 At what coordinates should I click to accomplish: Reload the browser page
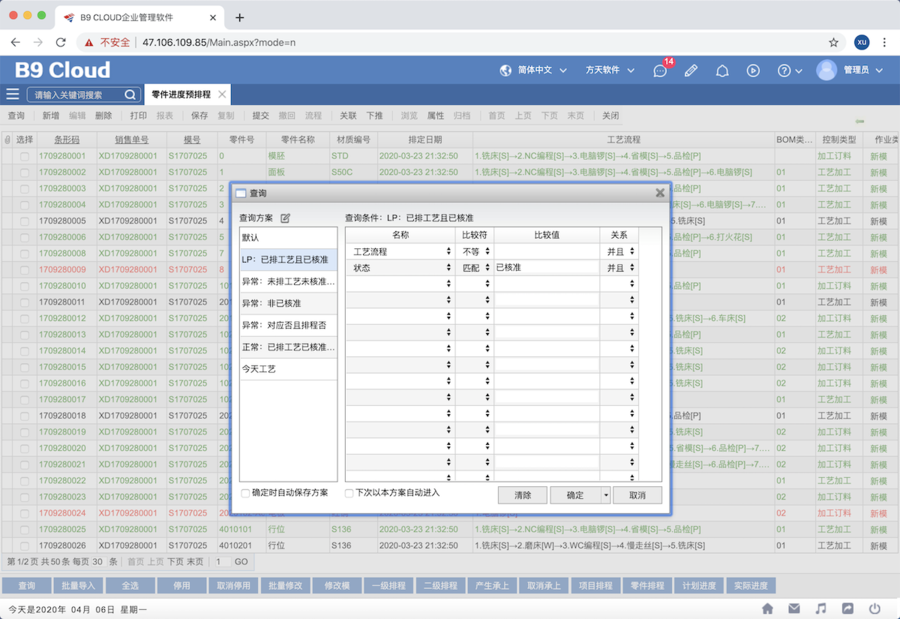[x=60, y=42]
